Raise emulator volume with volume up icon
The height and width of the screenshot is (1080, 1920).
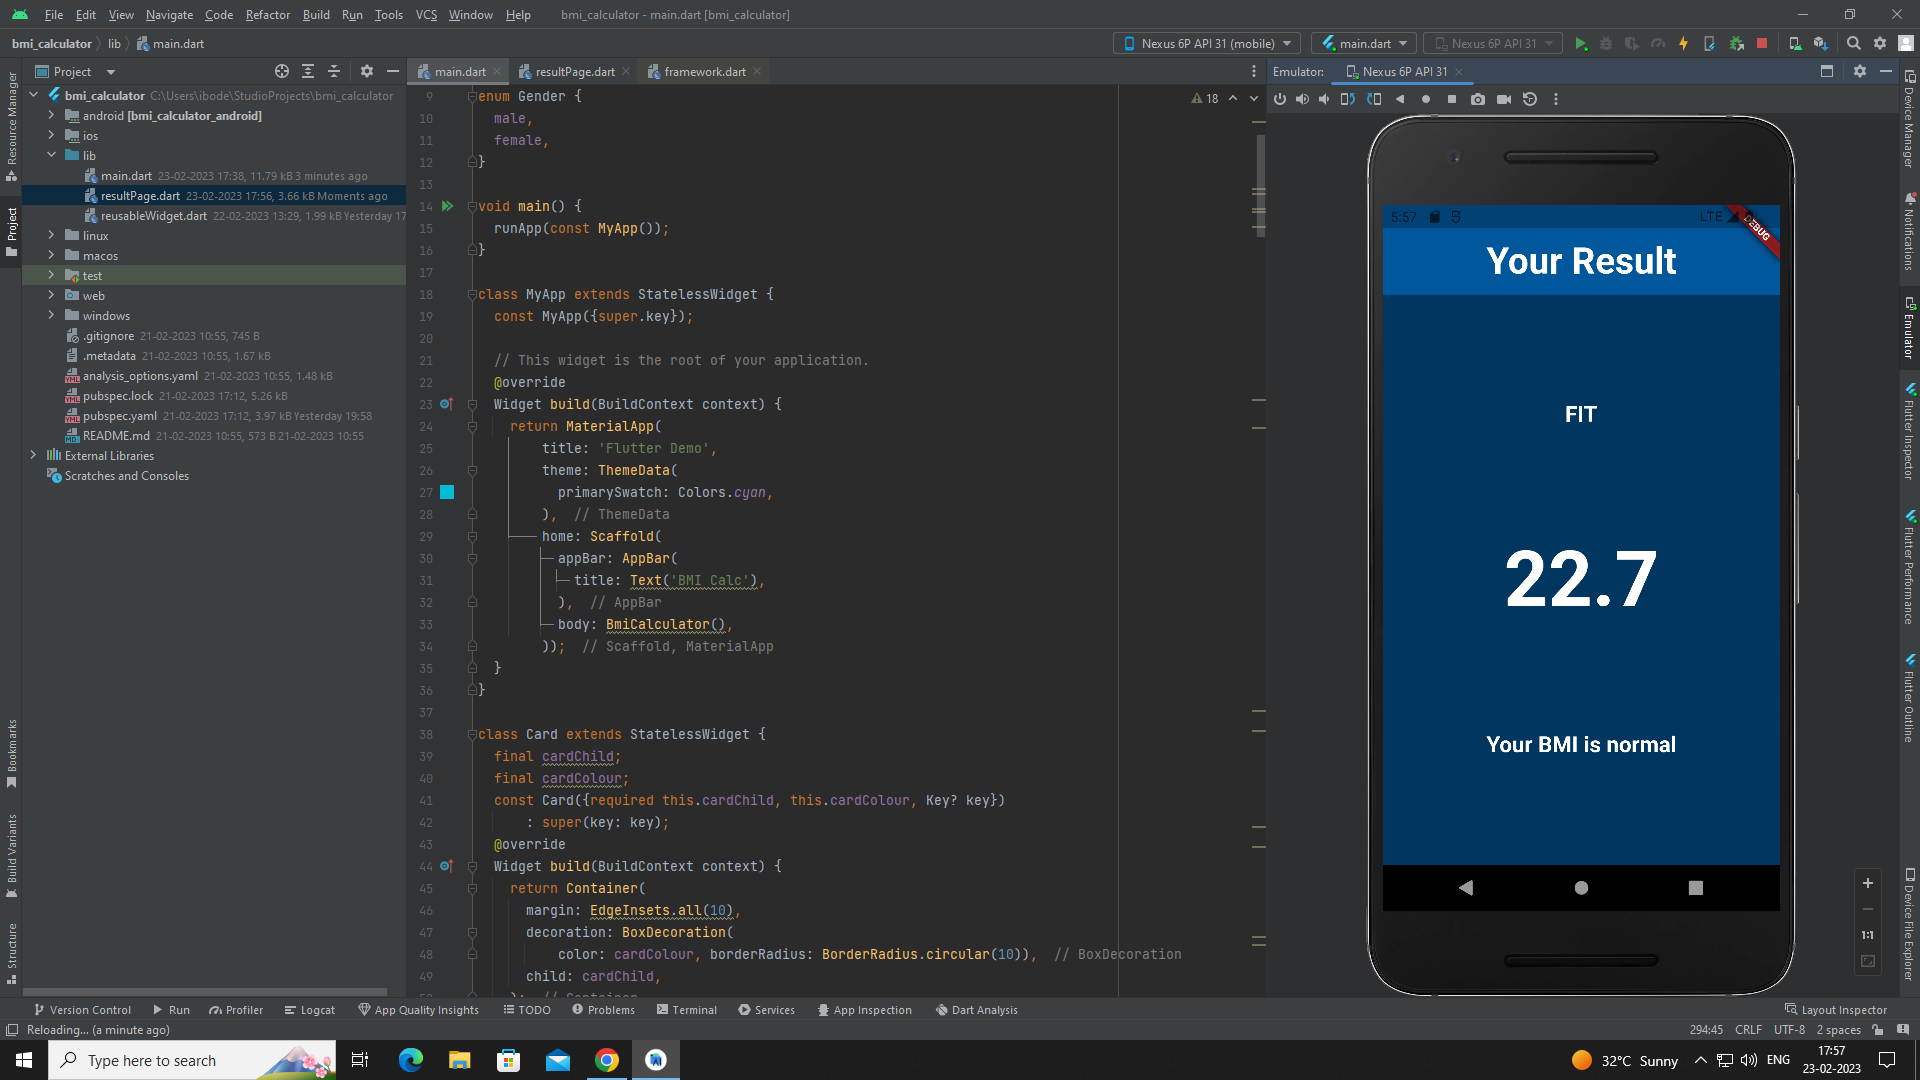(1302, 99)
